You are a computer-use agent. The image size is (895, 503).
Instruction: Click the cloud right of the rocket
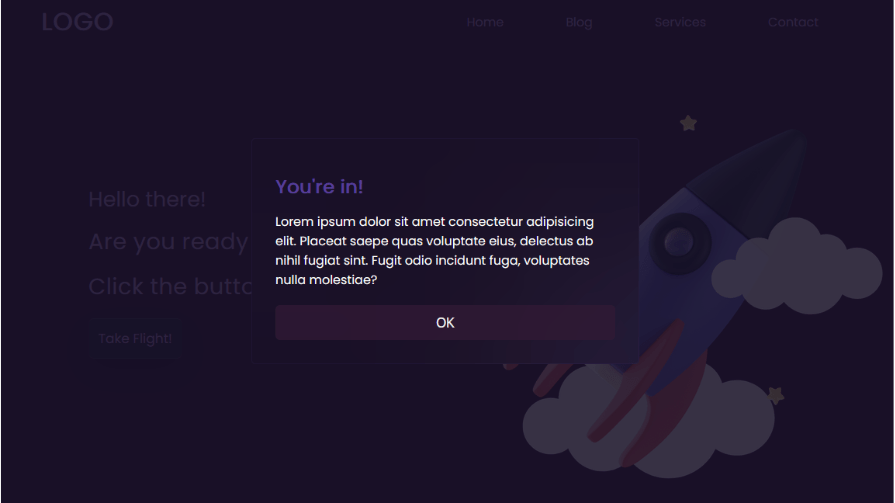pos(797,267)
